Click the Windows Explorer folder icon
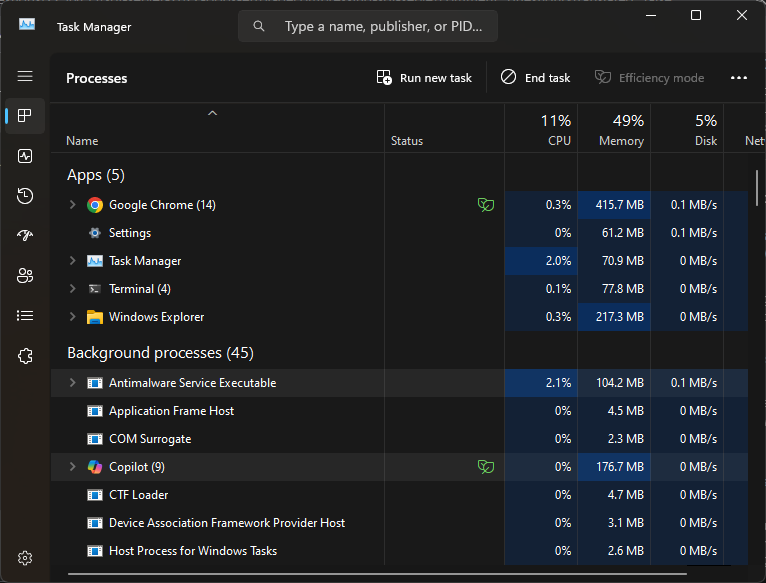 [95, 317]
